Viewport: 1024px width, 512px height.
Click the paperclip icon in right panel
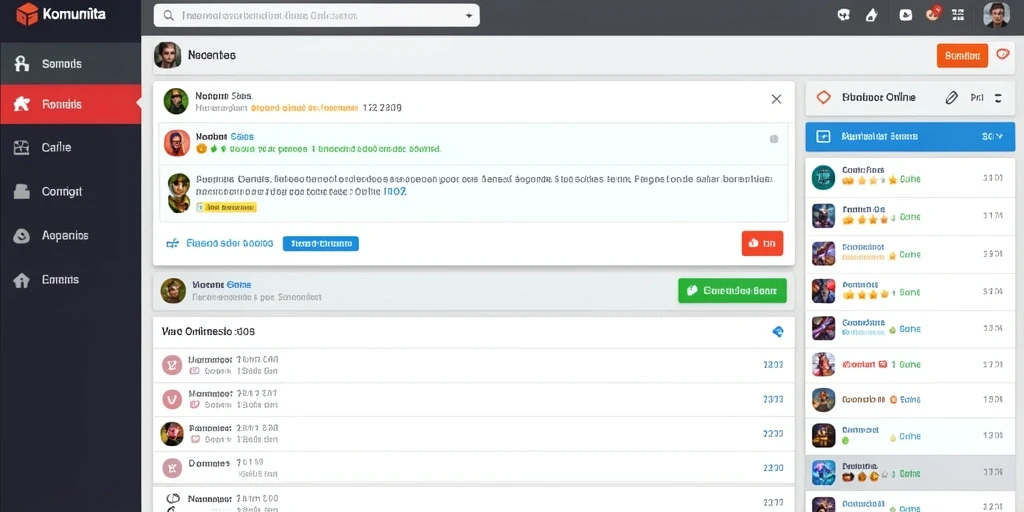click(952, 98)
